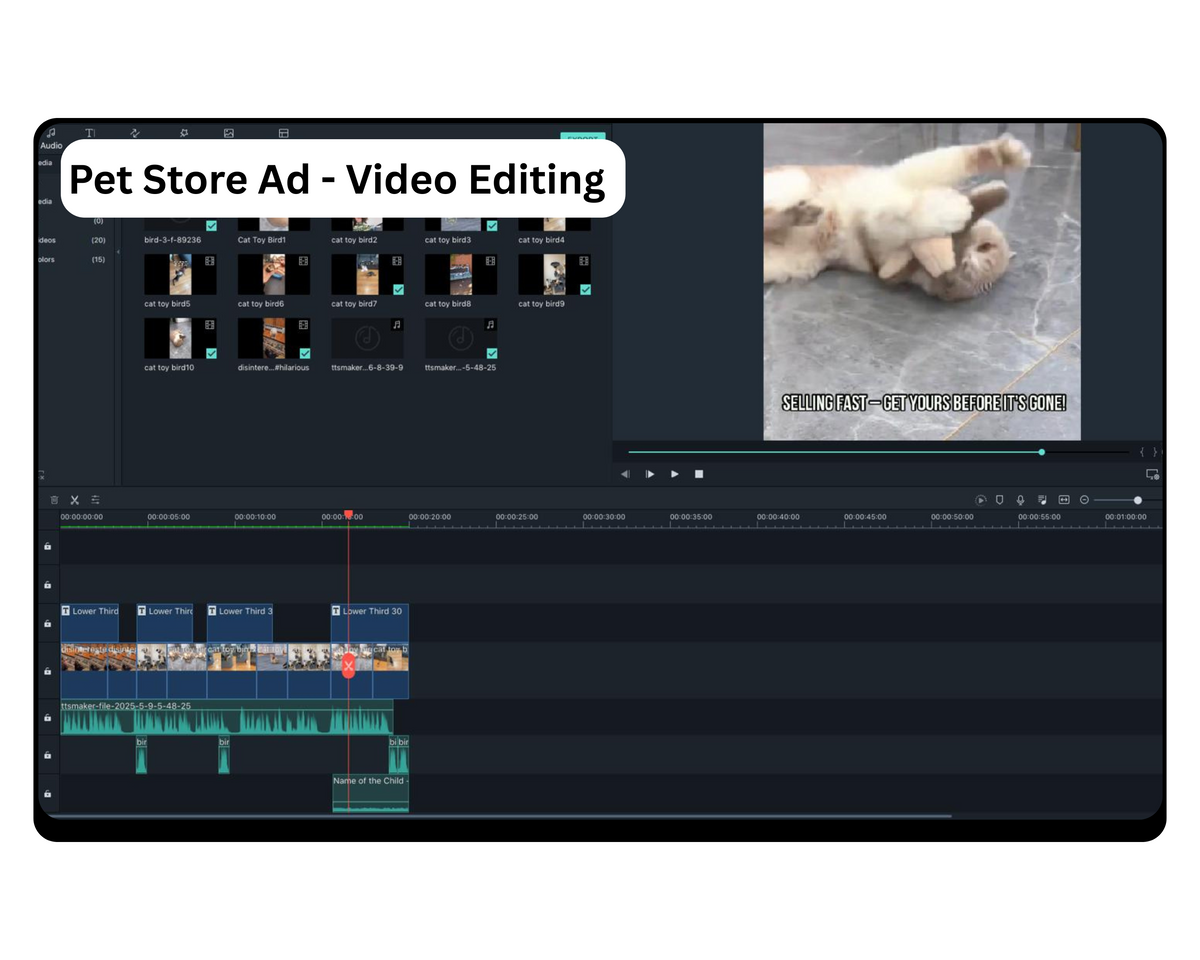
Task: Click the trash delete icon above timeline
Action: point(54,500)
